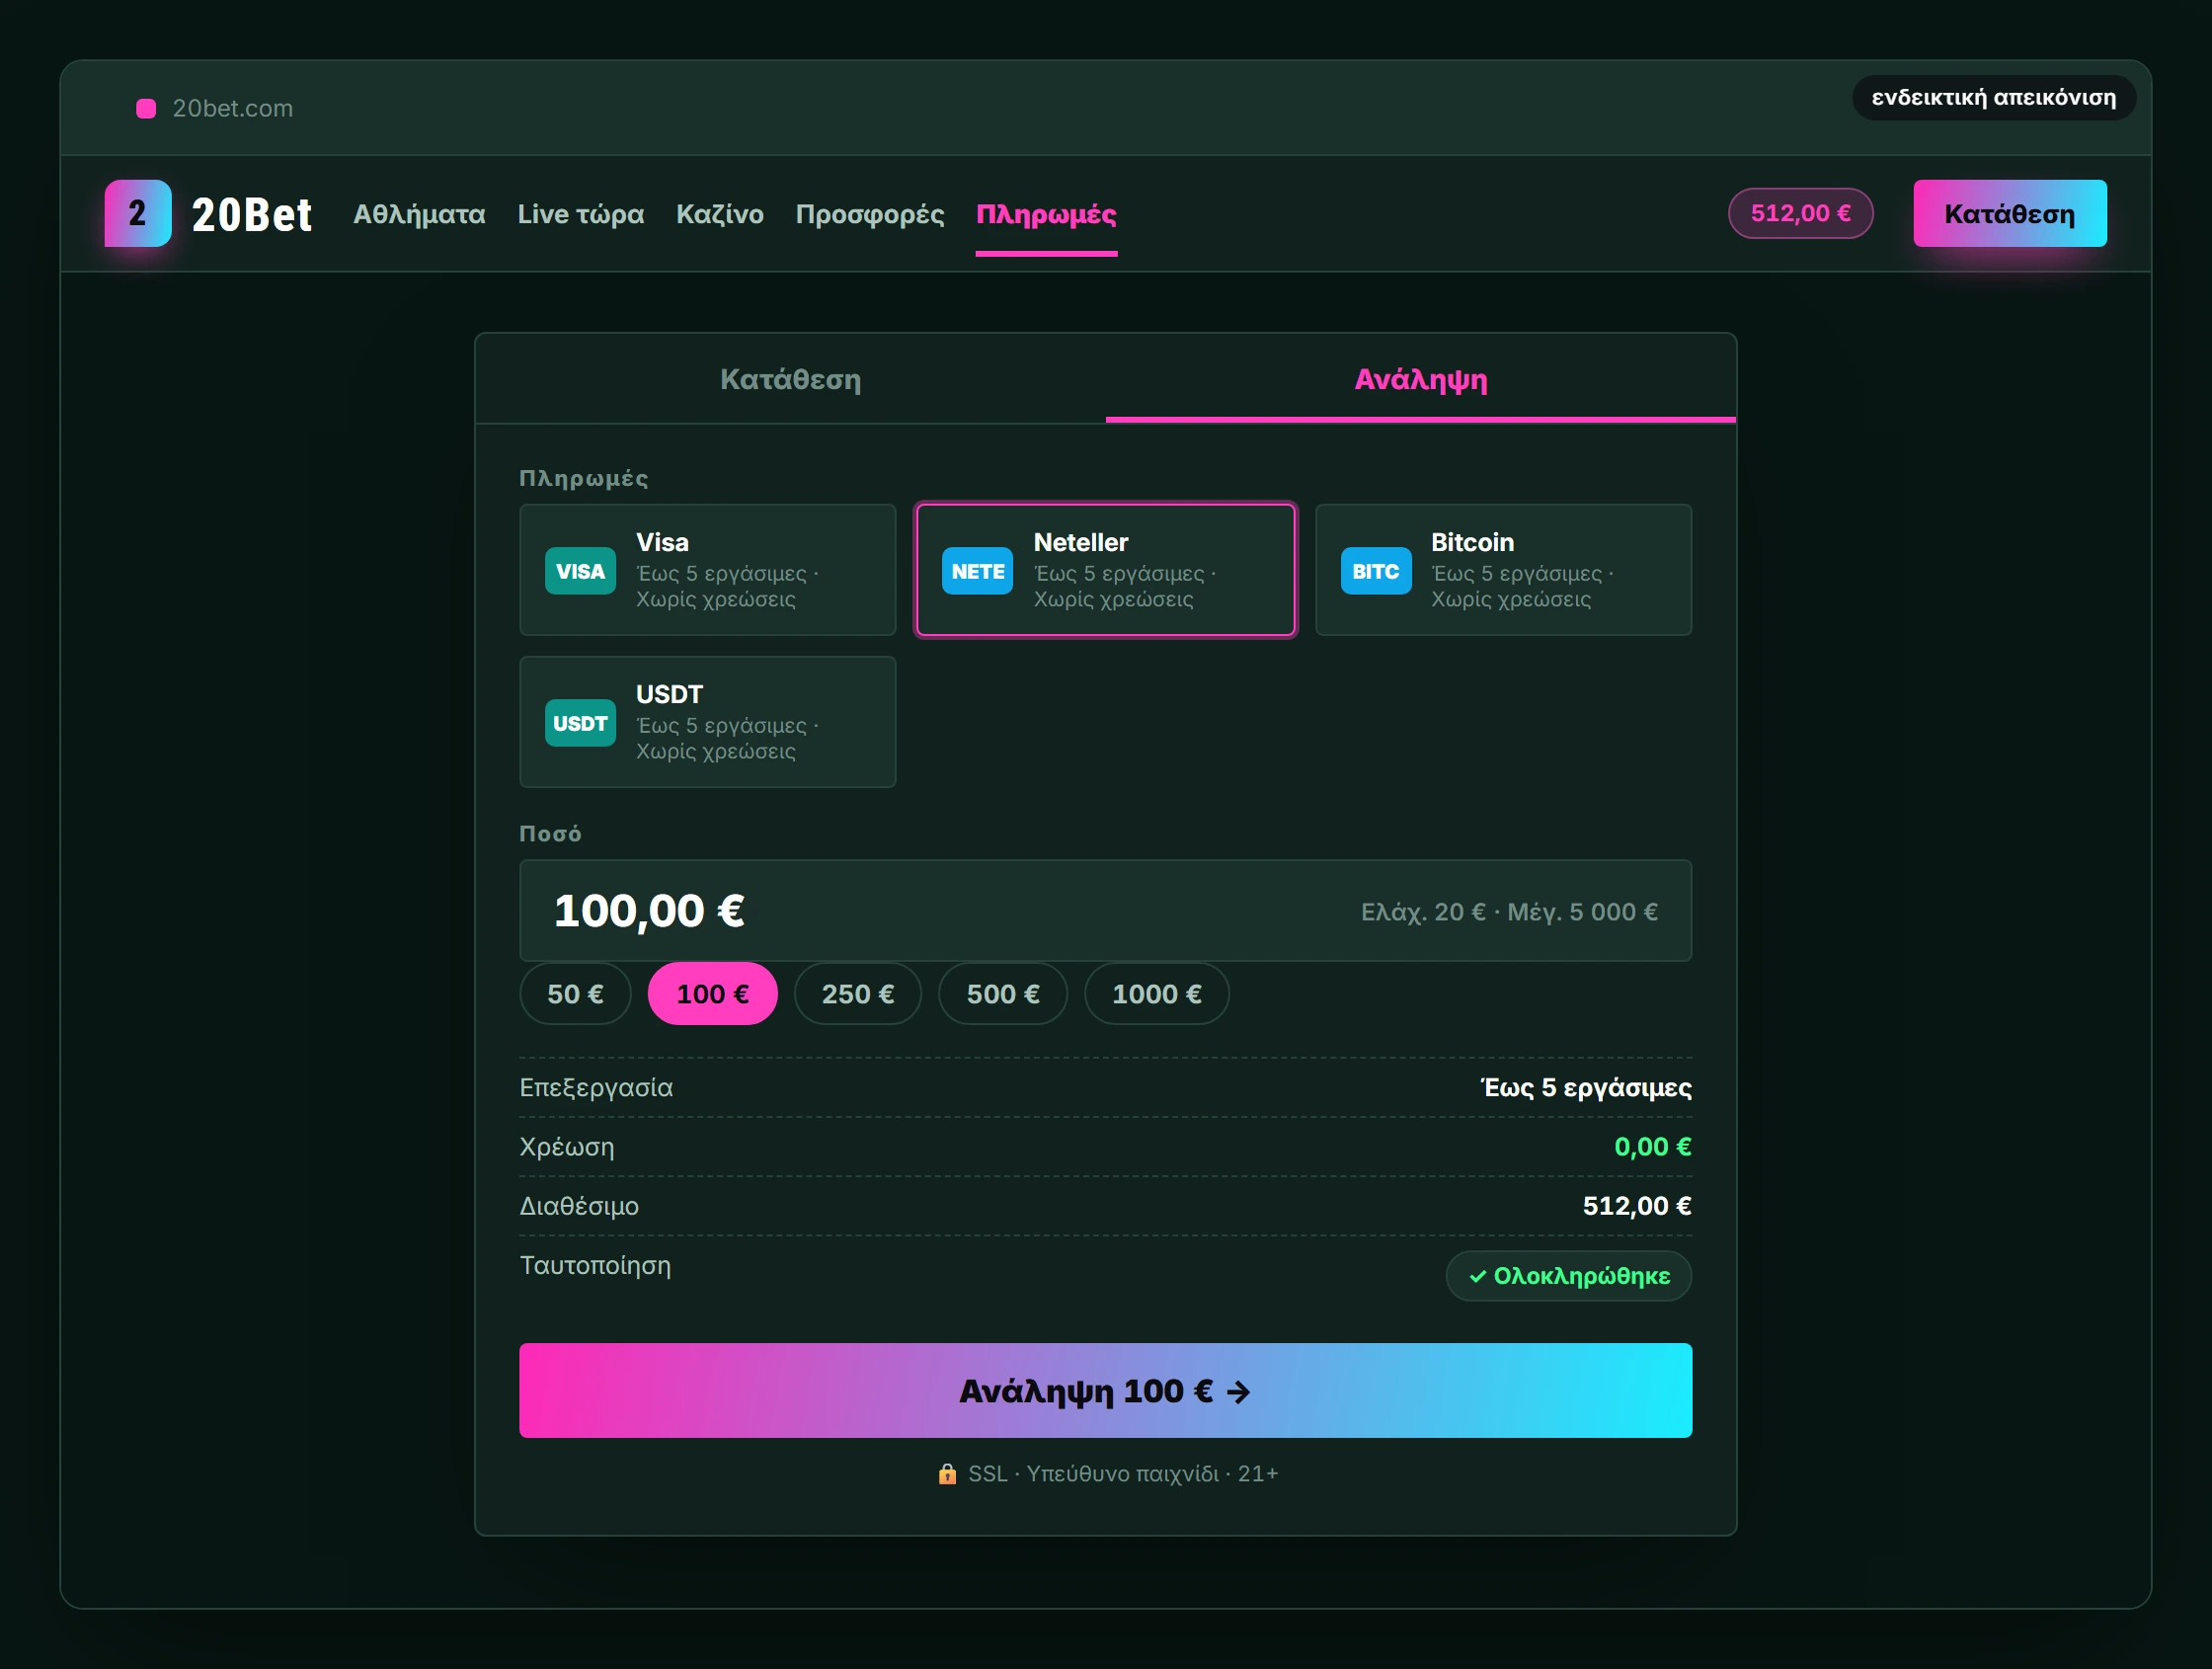Viewport: 2212px width, 1669px height.
Task: Click the 20bet.com address text
Action: 233,108
